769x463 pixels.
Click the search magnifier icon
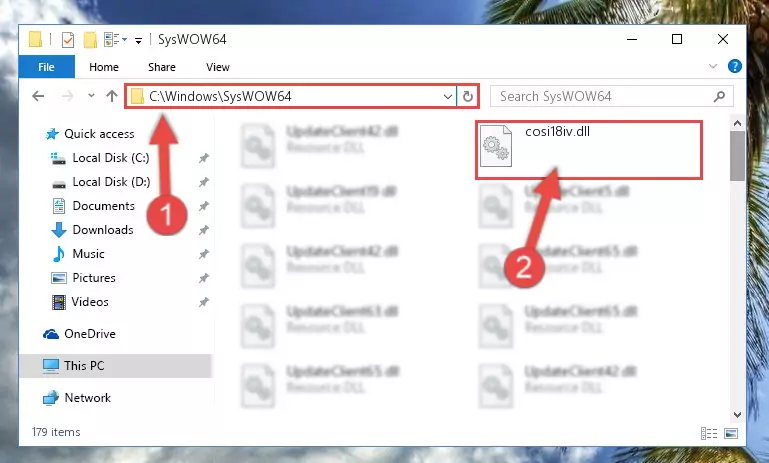[x=719, y=96]
